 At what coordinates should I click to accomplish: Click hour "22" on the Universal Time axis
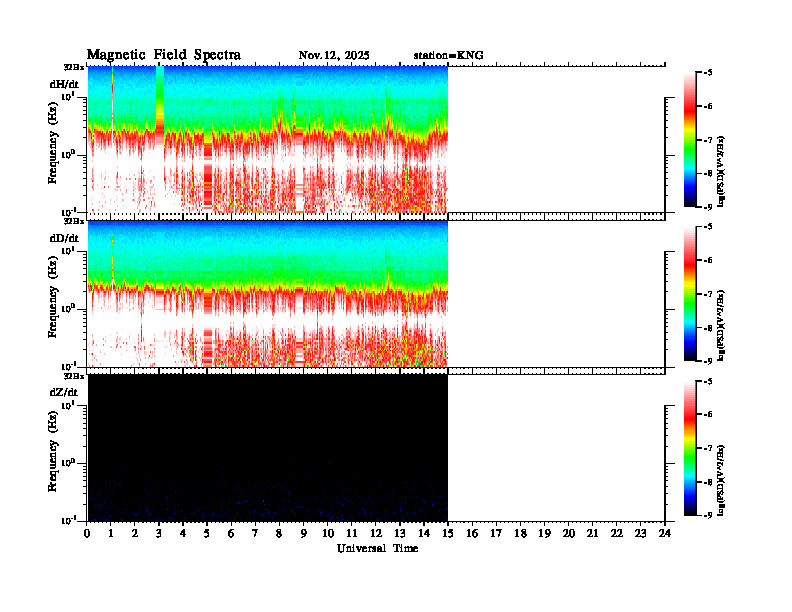pos(617,534)
